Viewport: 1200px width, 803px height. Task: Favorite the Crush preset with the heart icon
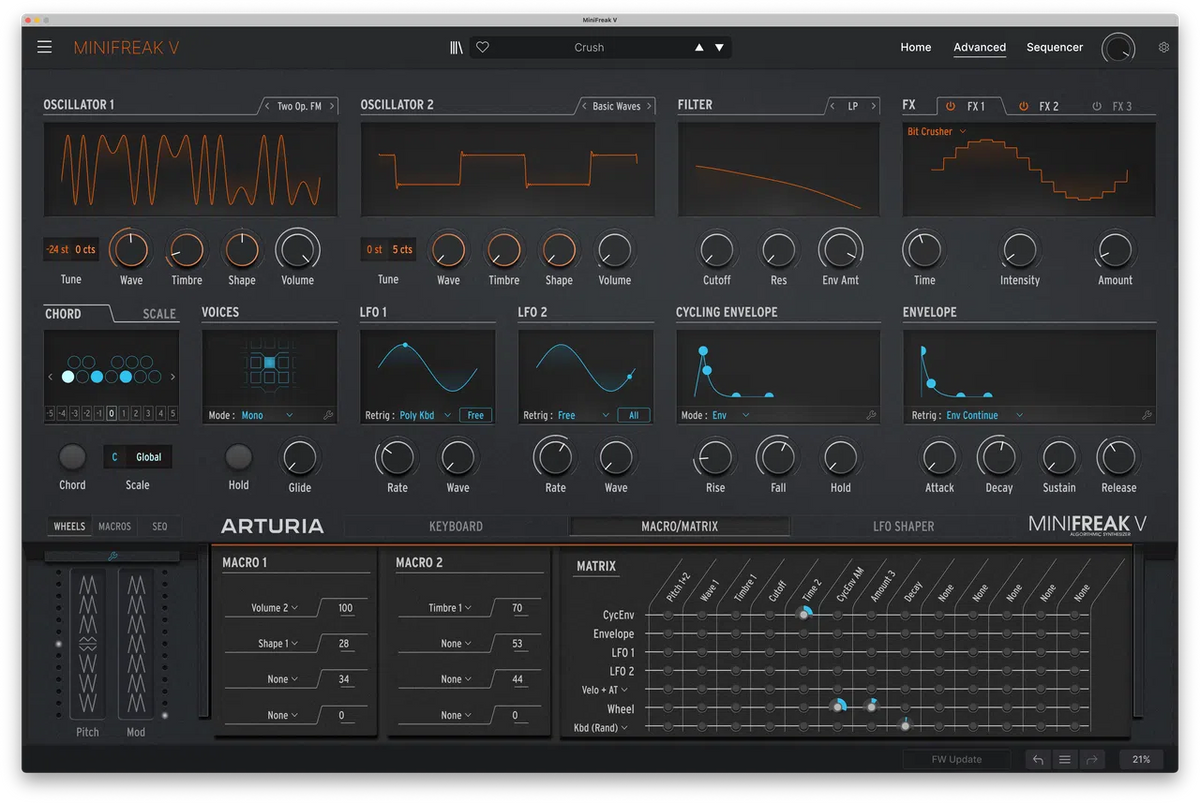click(x=482, y=46)
